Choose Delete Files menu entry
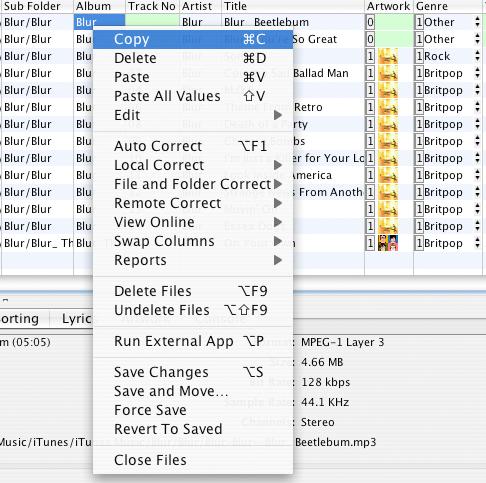Screen dimensions: 486x483 click(x=193, y=291)
